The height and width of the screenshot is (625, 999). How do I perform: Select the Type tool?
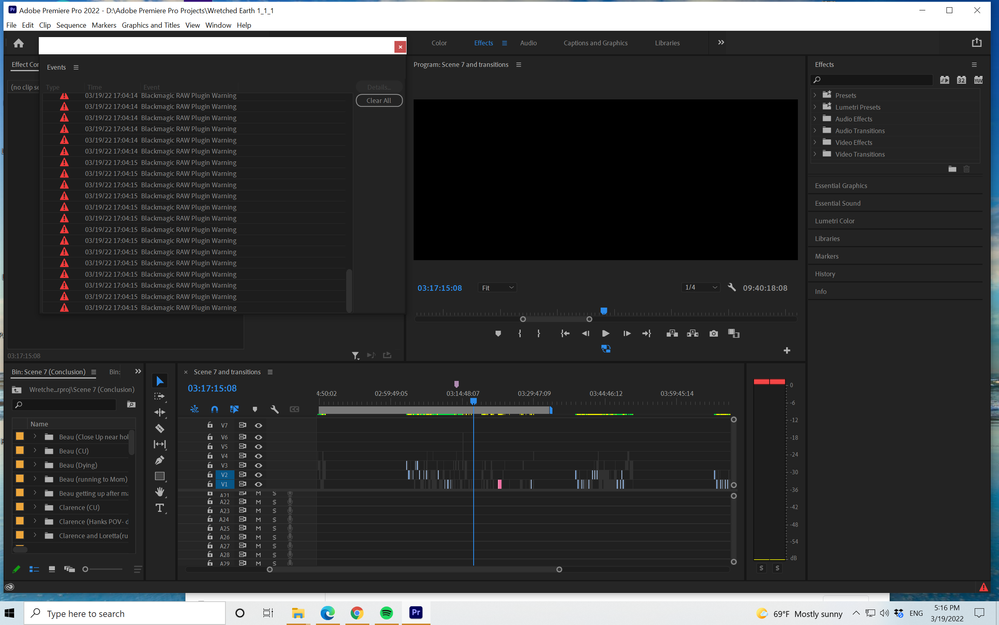tap(160, 508)
